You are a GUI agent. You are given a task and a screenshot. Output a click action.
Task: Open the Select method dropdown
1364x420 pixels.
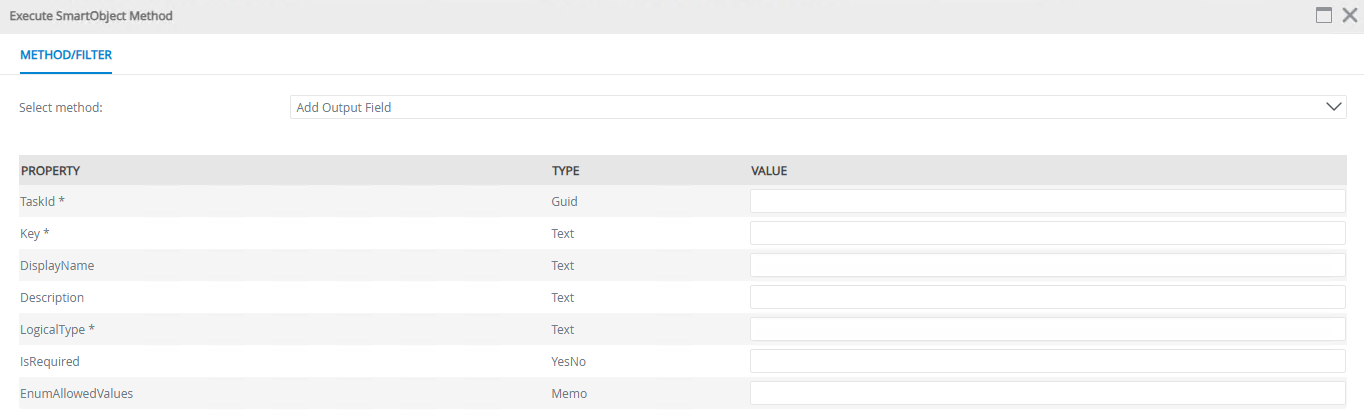click(800, 107)
